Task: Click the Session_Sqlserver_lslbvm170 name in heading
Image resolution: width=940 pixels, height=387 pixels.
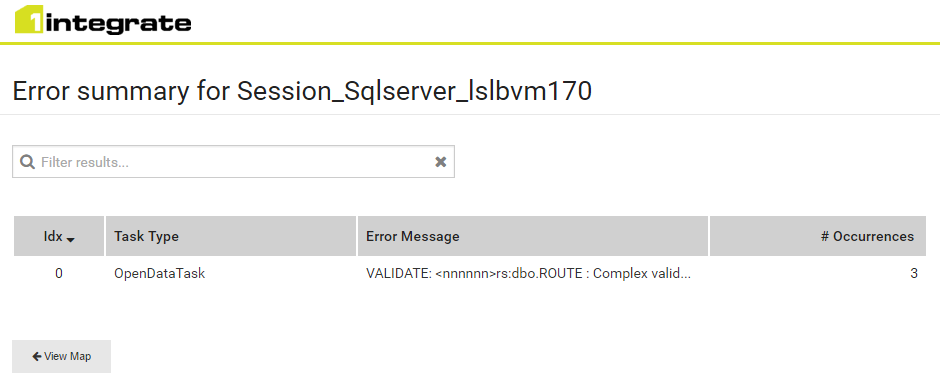Action: coord(414,92)
